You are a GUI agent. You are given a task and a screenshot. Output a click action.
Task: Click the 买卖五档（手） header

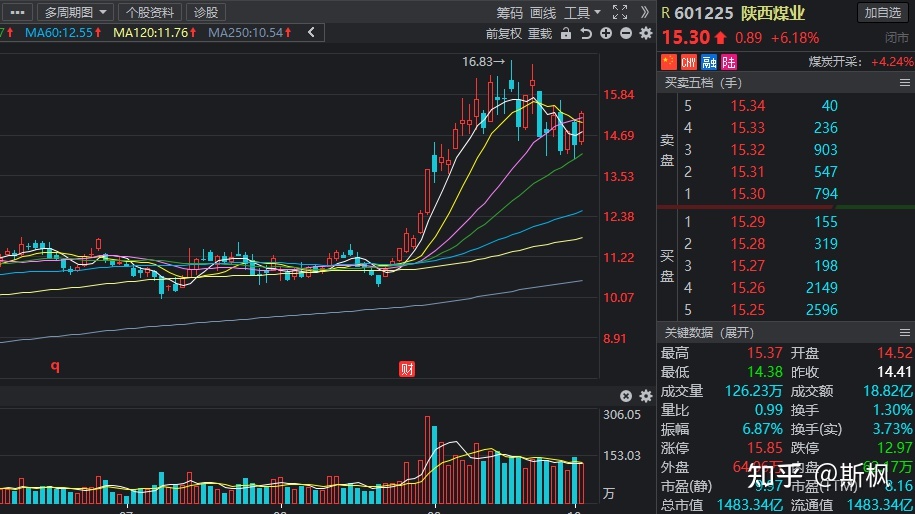click(703, 83)
